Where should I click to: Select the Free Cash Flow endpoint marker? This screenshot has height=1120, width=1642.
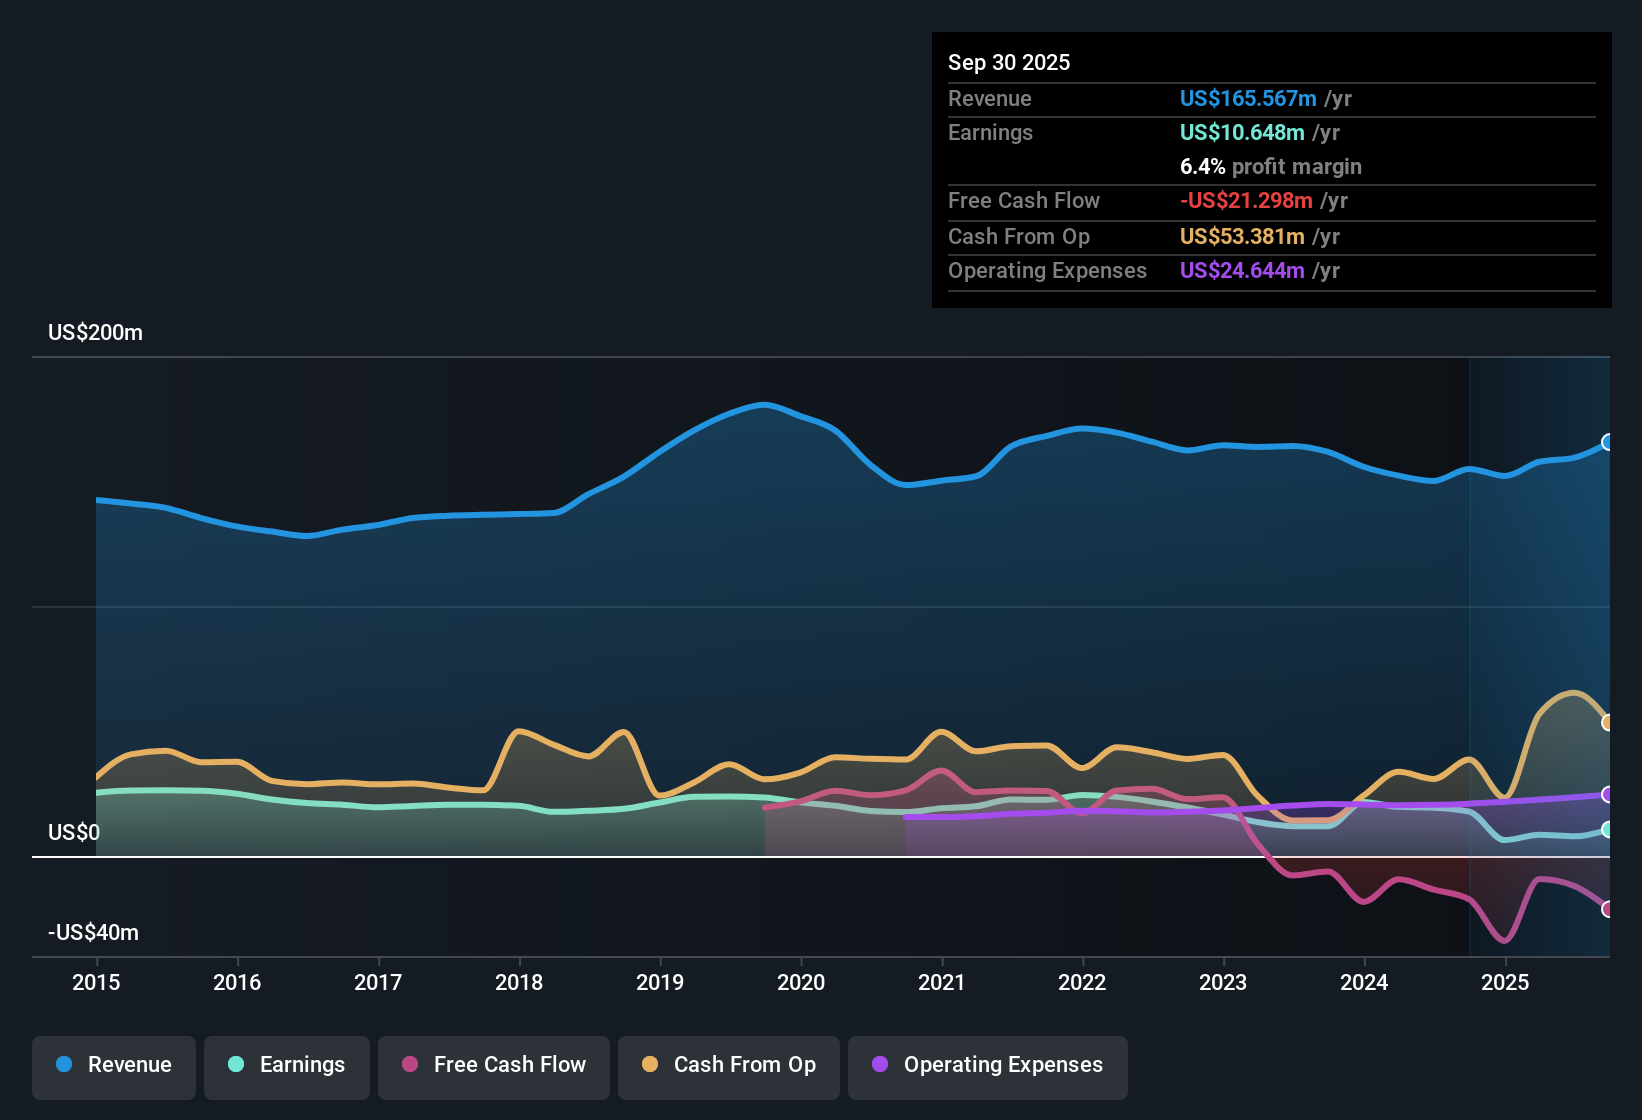coord(1608,909)
